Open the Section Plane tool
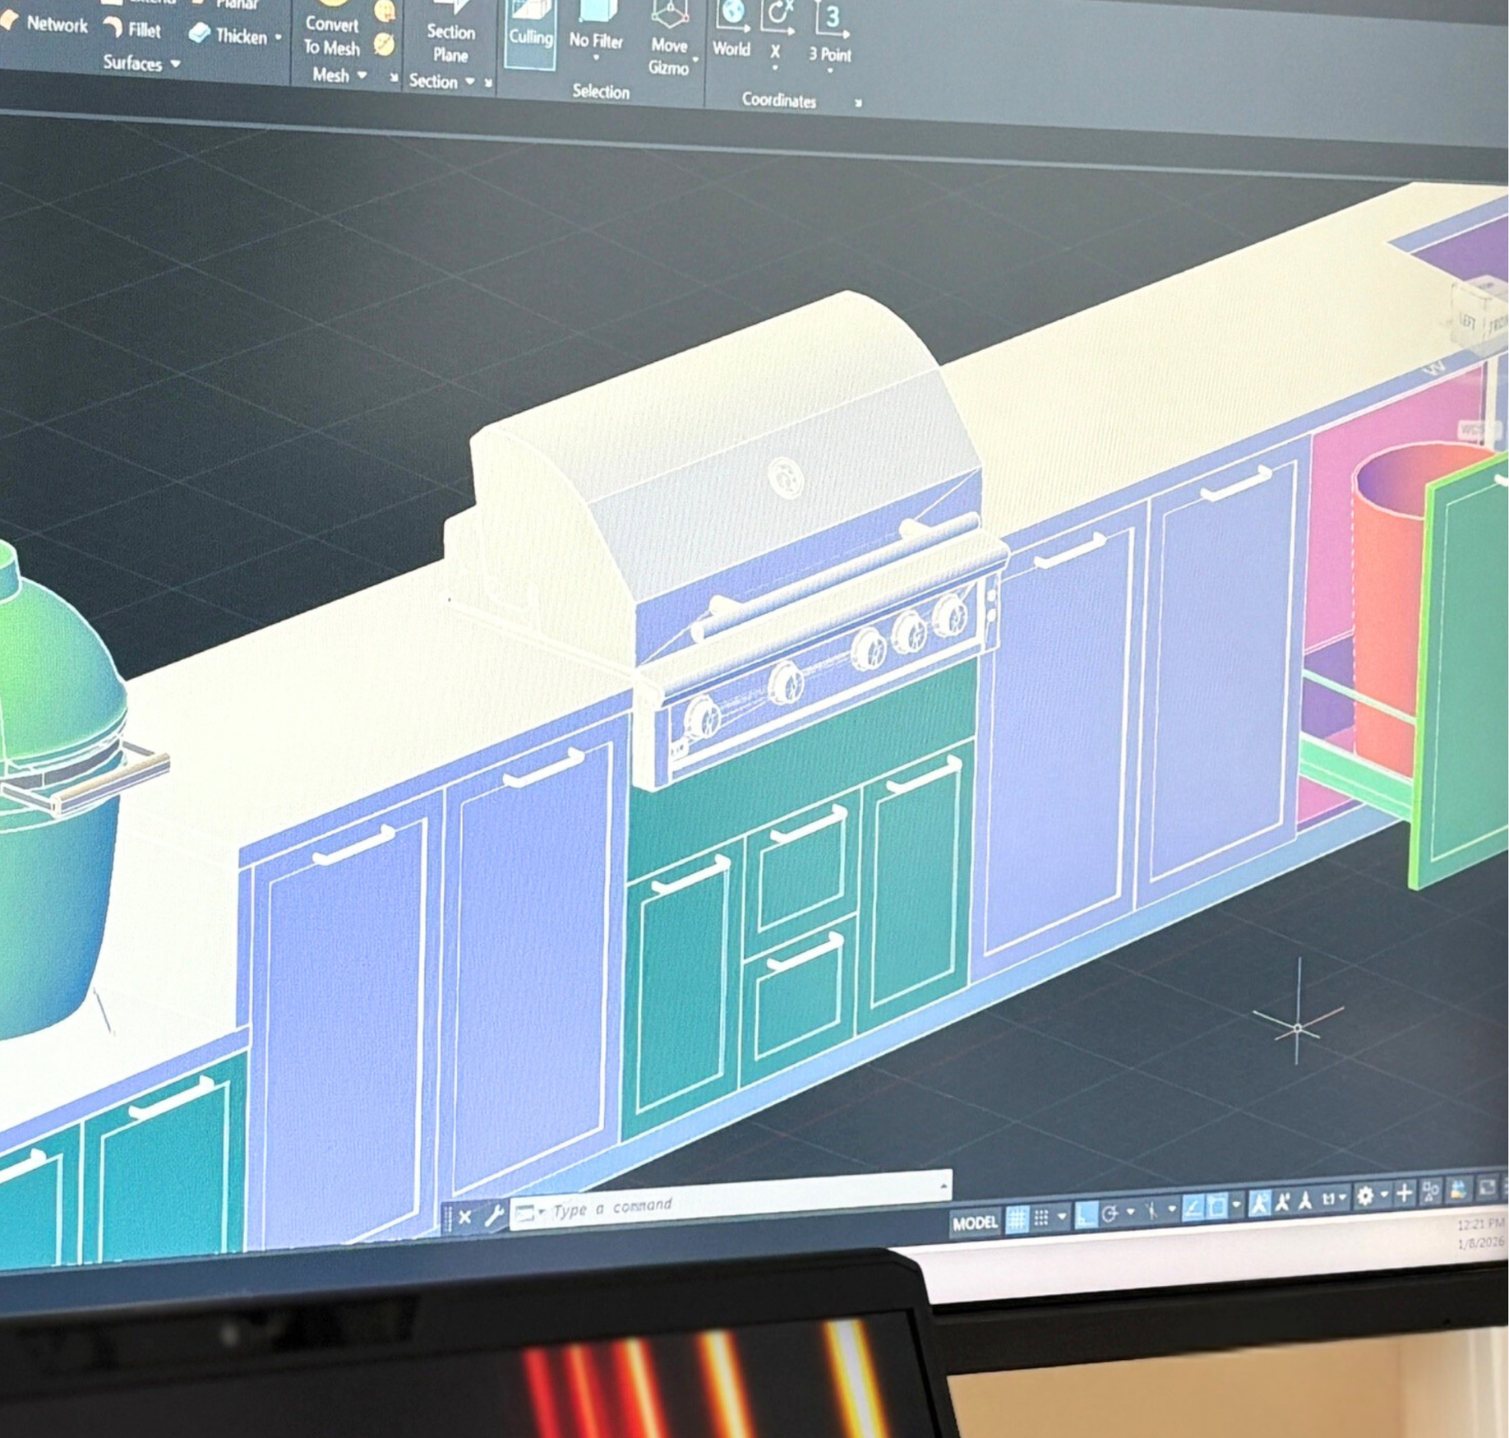The height and width of the screenshot is (1438, 1509). point(450,40)
